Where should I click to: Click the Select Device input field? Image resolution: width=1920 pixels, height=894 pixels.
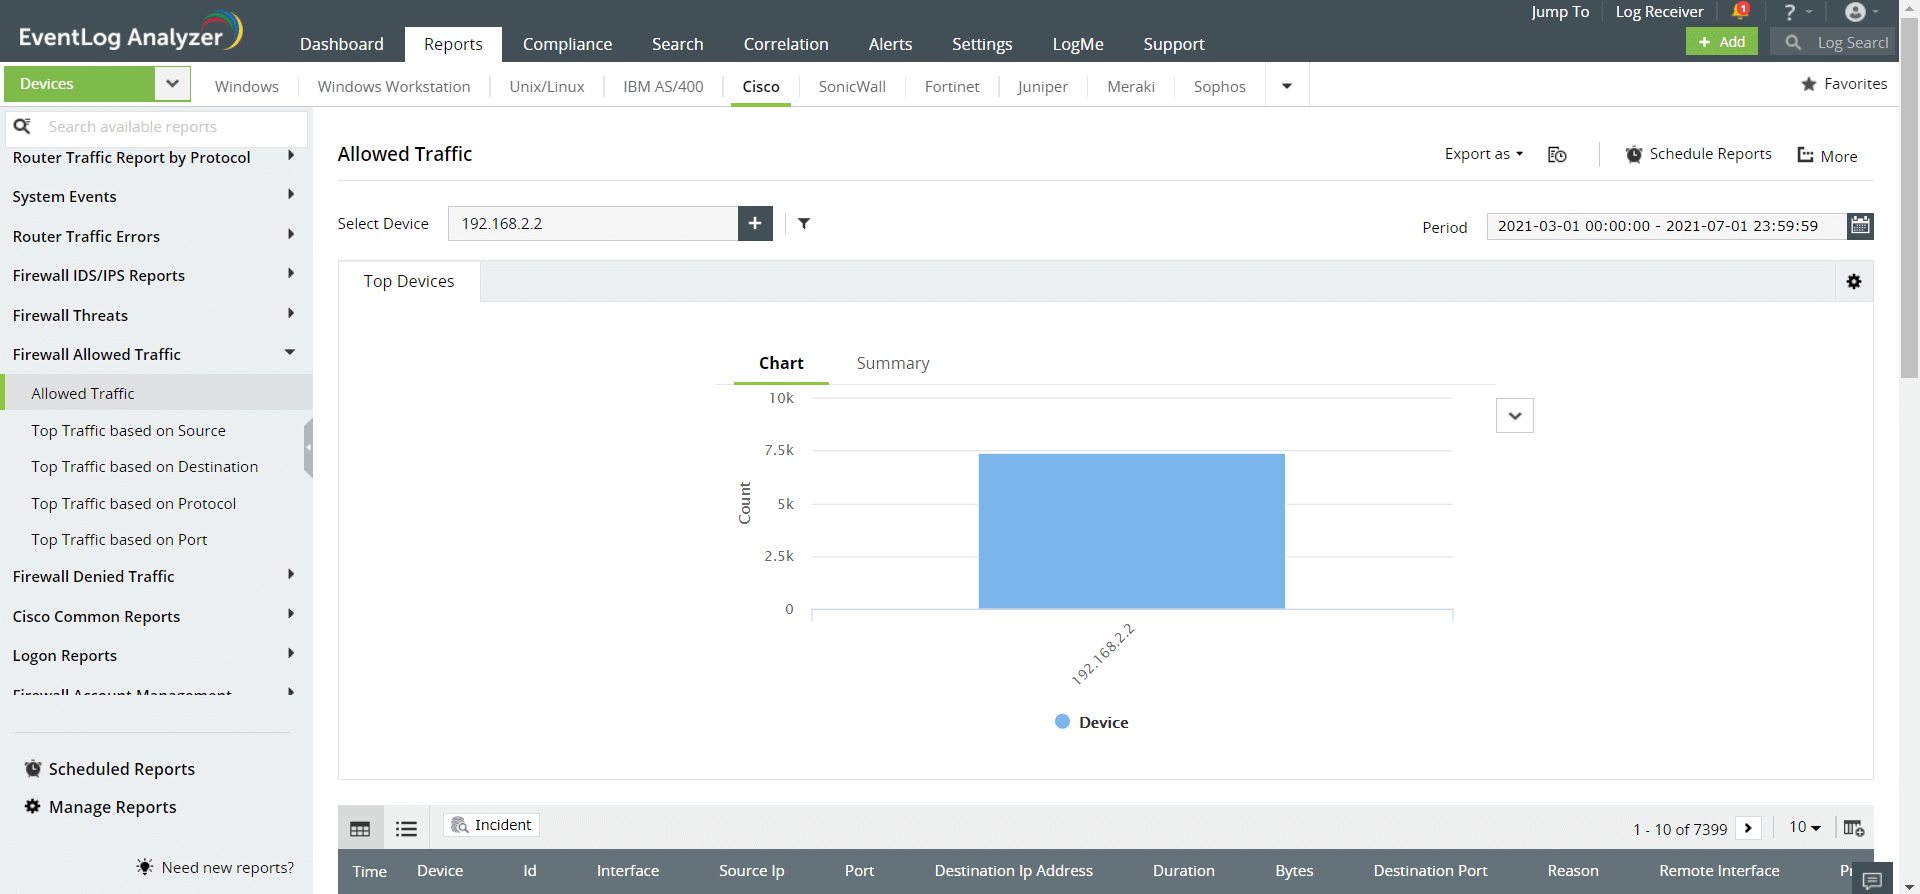click(x=593, y=223)
